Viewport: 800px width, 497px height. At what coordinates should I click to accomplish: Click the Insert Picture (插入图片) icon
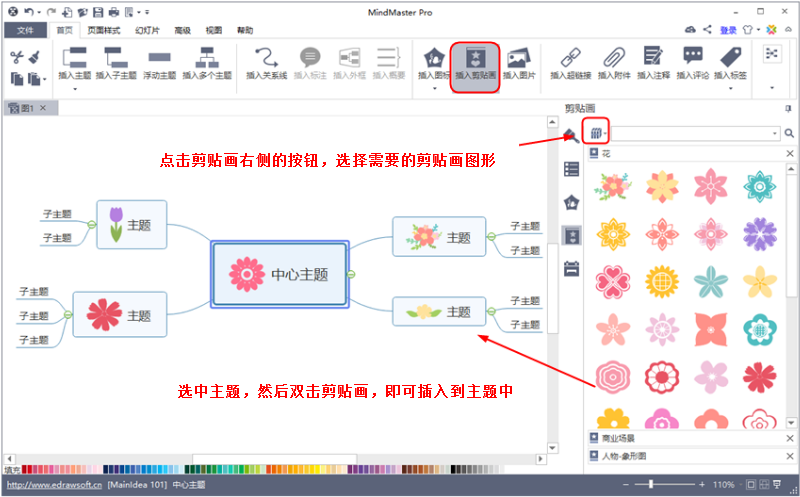[519, 58]
